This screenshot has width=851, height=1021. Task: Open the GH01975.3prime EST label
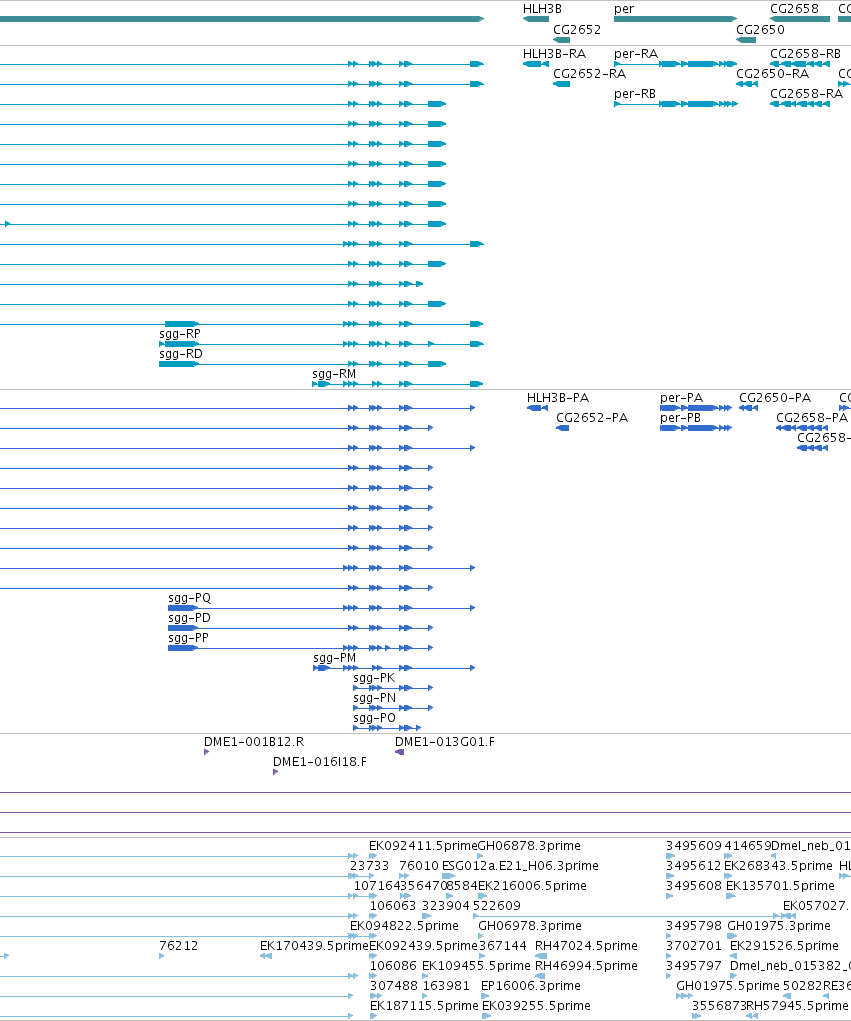779,926
